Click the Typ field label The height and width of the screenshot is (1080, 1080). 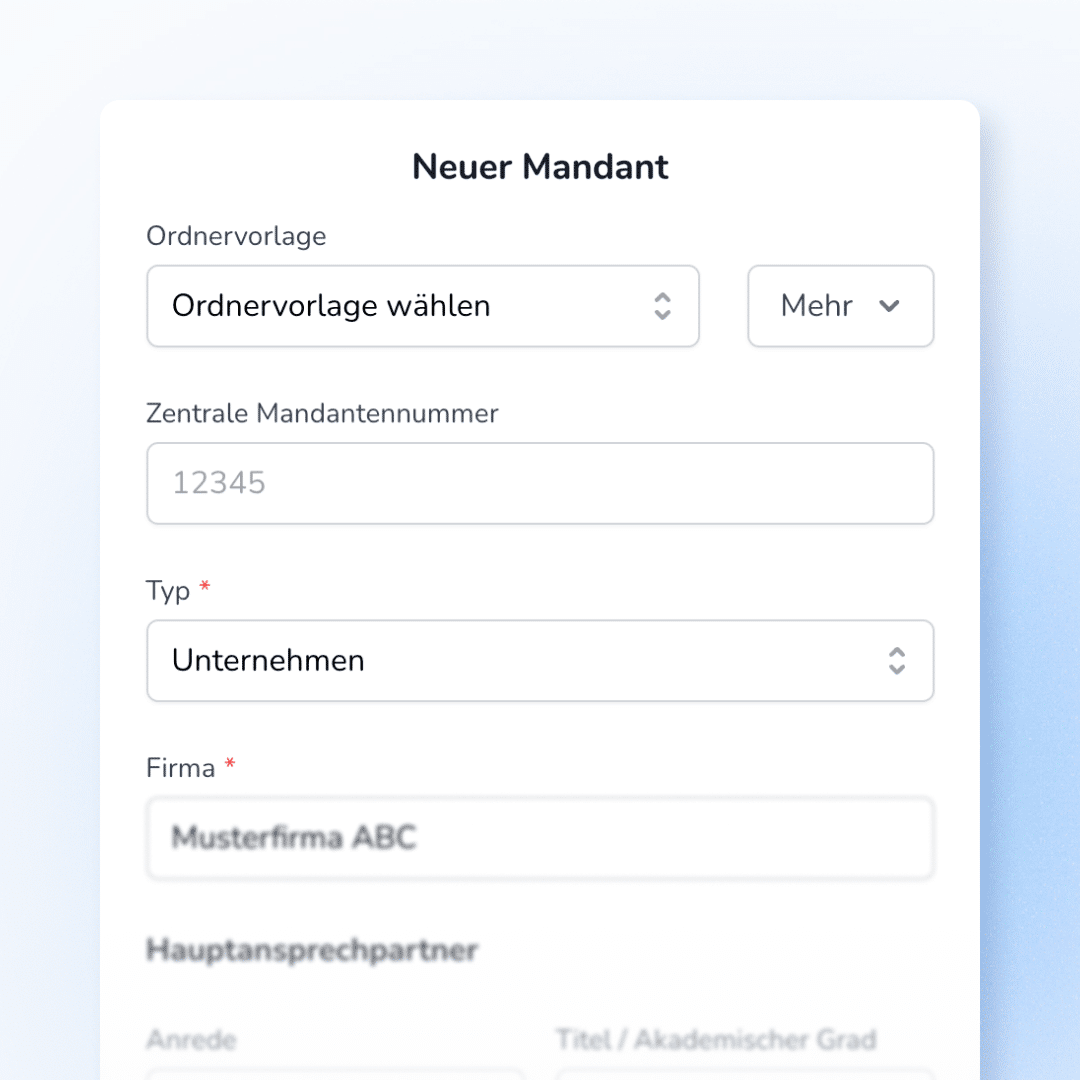pyautogui.click(x=168, y=591)
